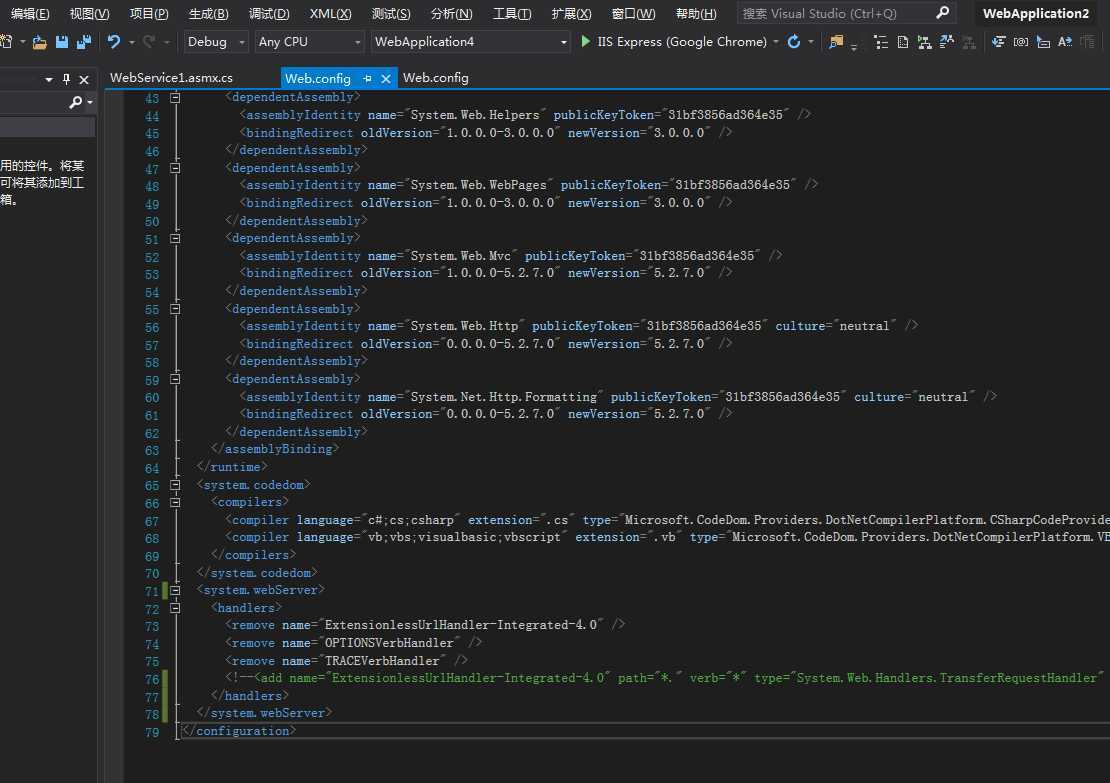Click the greyed-out redo arrow
This screenshot has width=1110, height=783.
tap(149, 42)
